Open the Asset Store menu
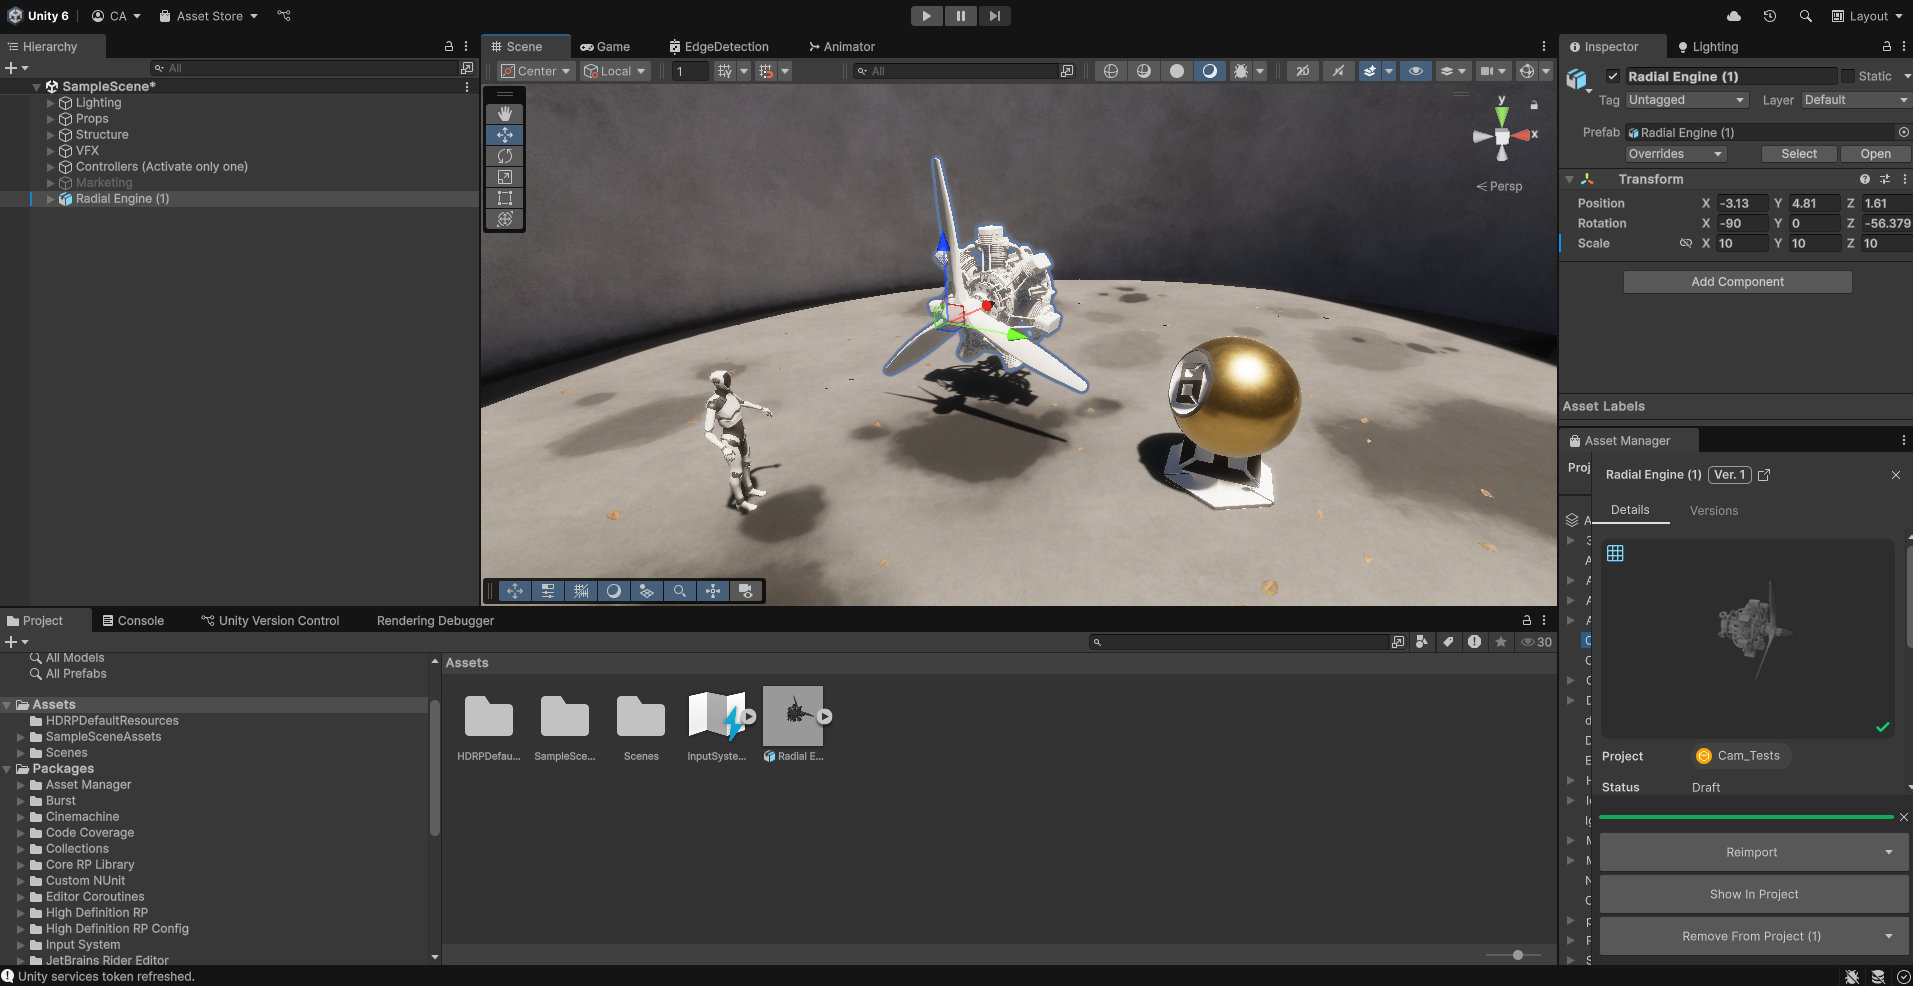Viewport: 1913px width, 986px height. [208, 16]
